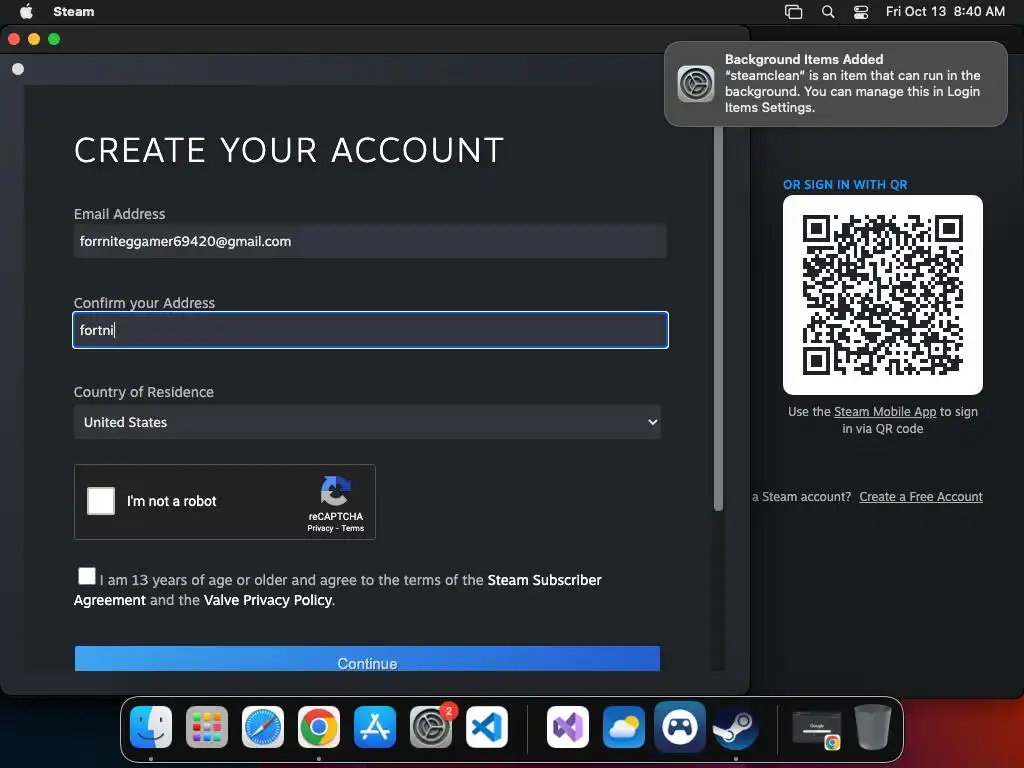Open the game controller app in dock
The image size is (1024, 768).
(x=679, y=727)
